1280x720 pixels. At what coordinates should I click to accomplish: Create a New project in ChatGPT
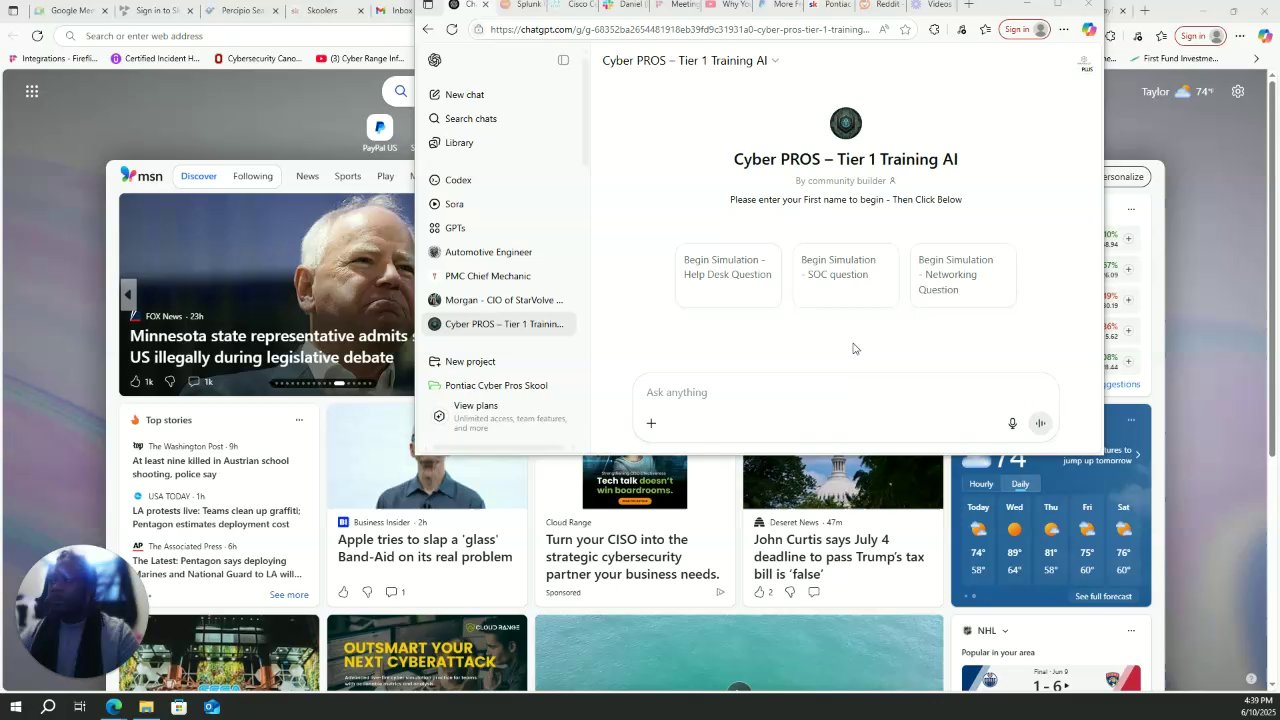point(470,362)
